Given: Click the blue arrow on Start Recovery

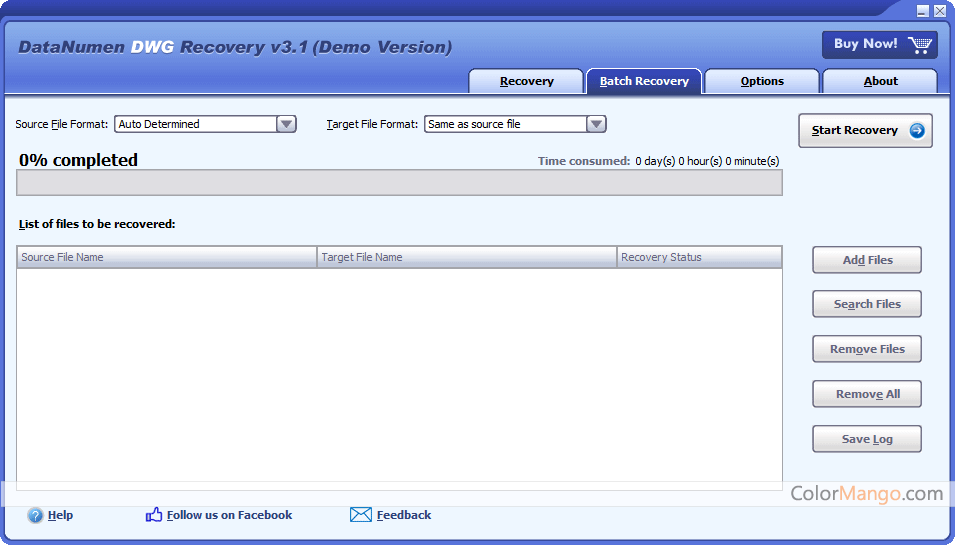Looking at the screenshot, I should pyautogui.click(x=917, y=130).
